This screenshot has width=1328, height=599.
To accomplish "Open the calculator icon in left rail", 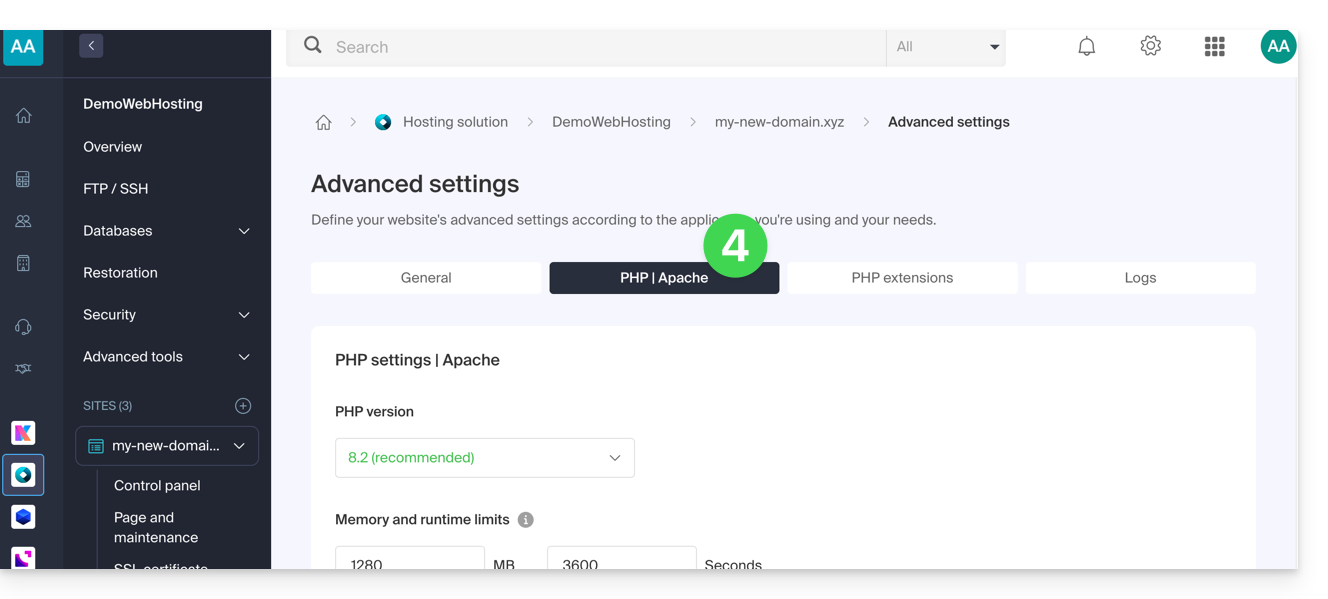I will pos(23,180).
